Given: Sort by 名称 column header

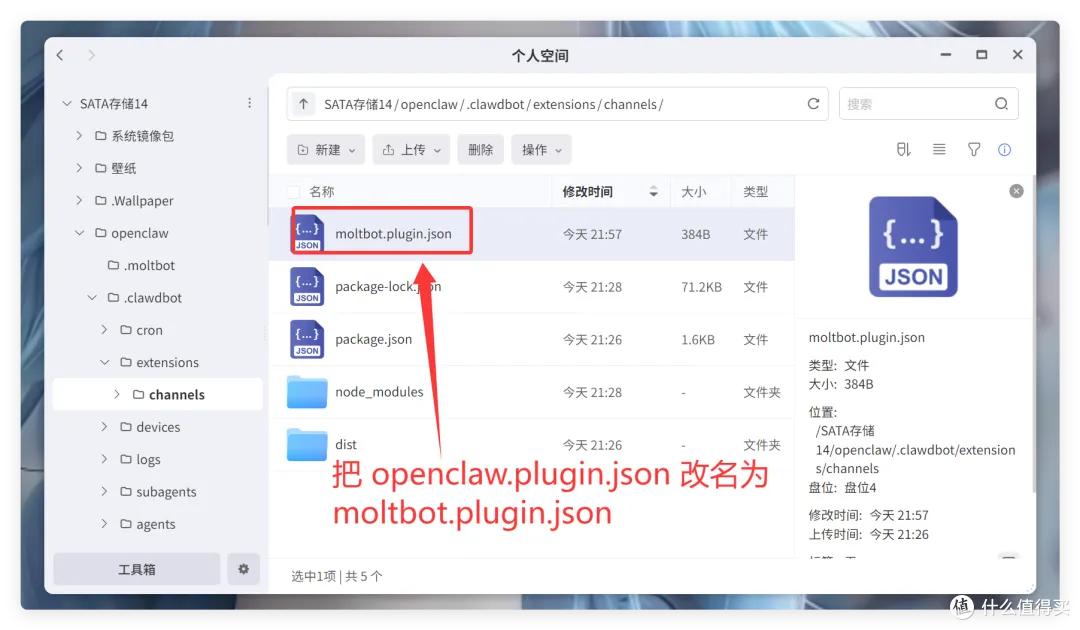Looking at the screenshot, I should coord(322,192).
